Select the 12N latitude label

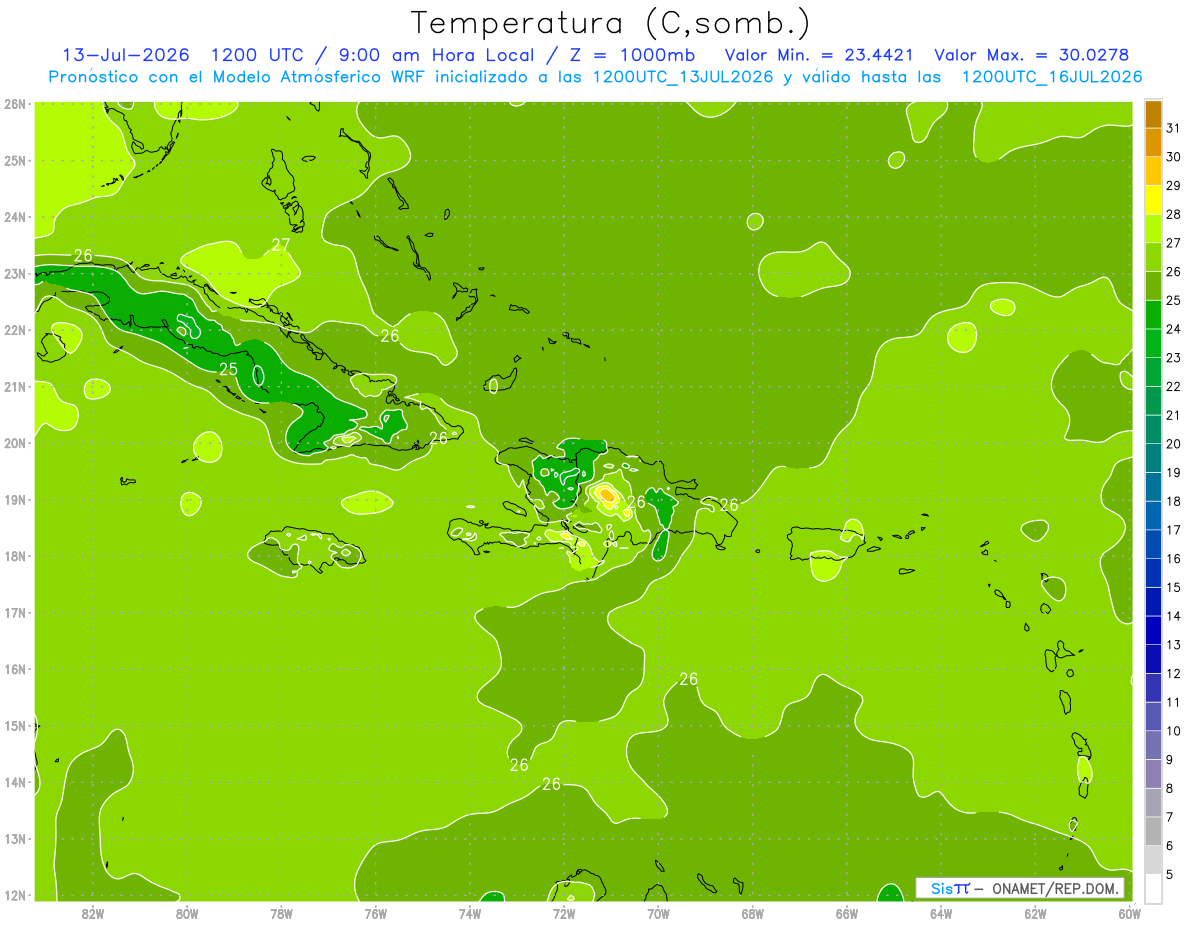click(15, 895)
